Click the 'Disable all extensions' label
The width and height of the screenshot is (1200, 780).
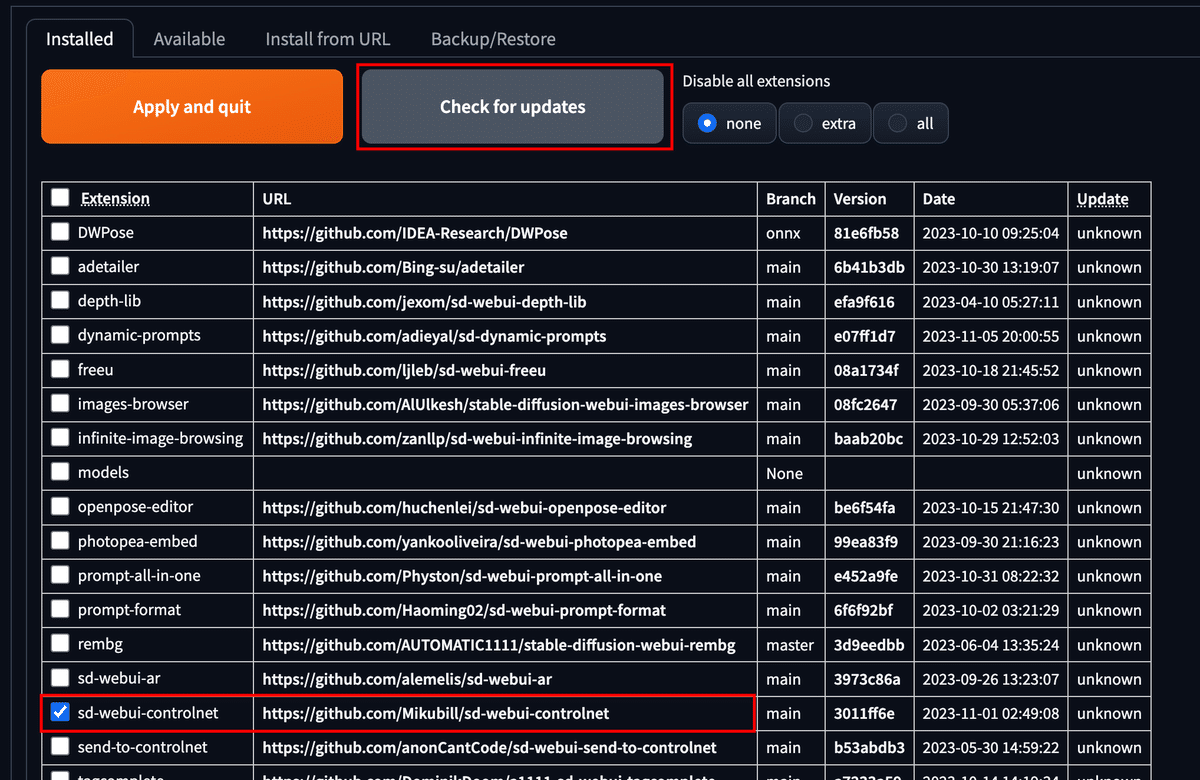coord(756,81)
